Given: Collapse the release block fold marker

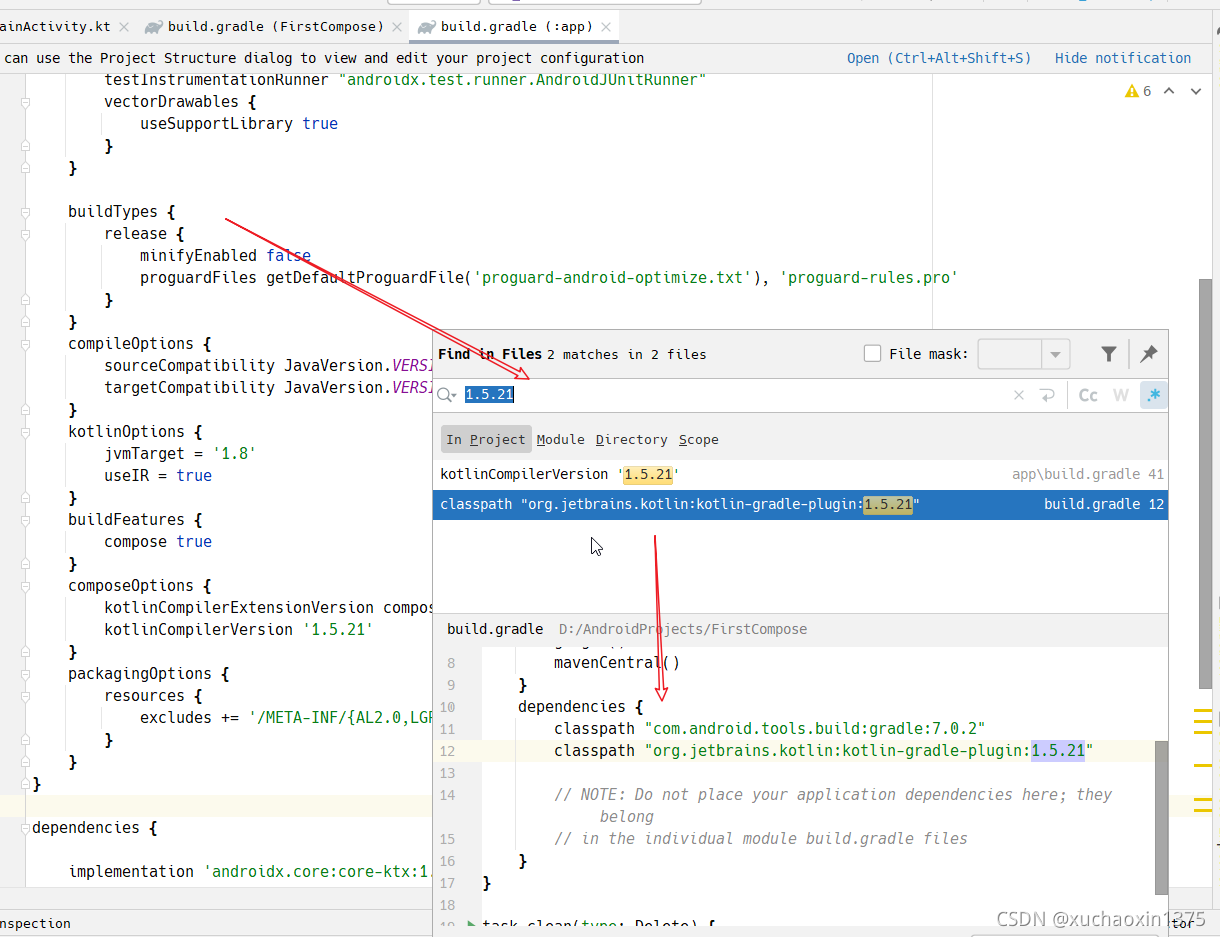Looking at the screenshot, I should [x=25, y=234].
